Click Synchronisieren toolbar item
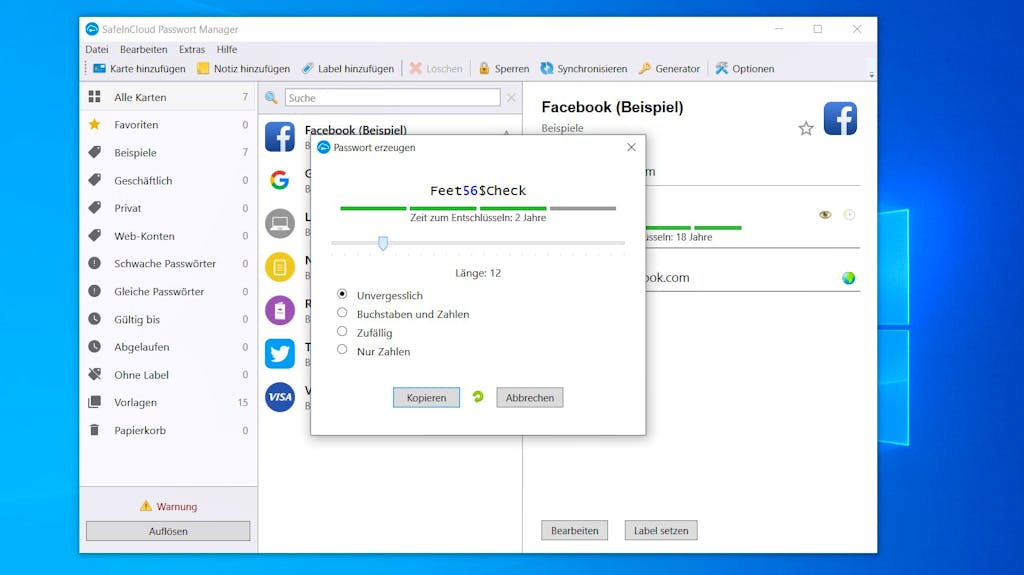 [583, 69]
